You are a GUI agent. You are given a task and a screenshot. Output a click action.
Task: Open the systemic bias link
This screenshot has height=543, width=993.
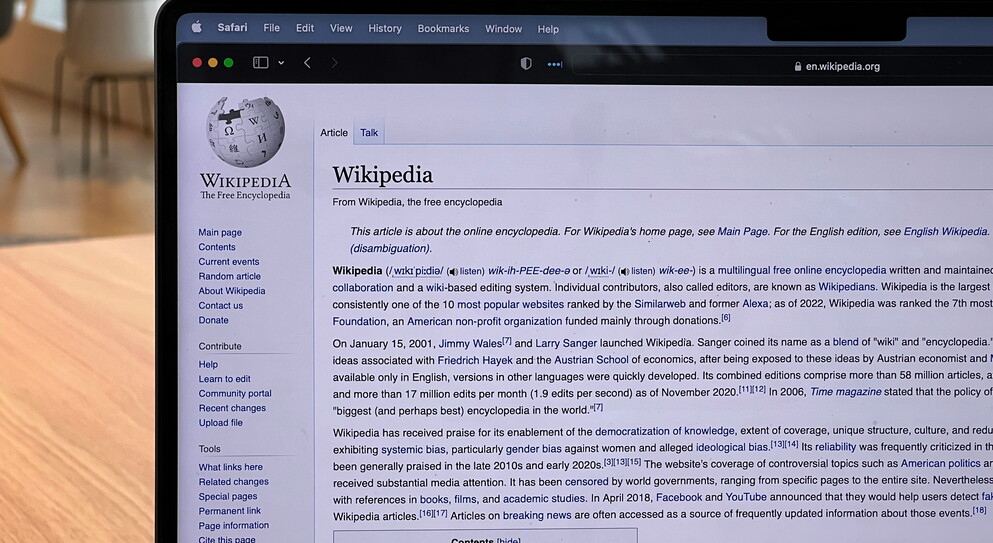413,449
